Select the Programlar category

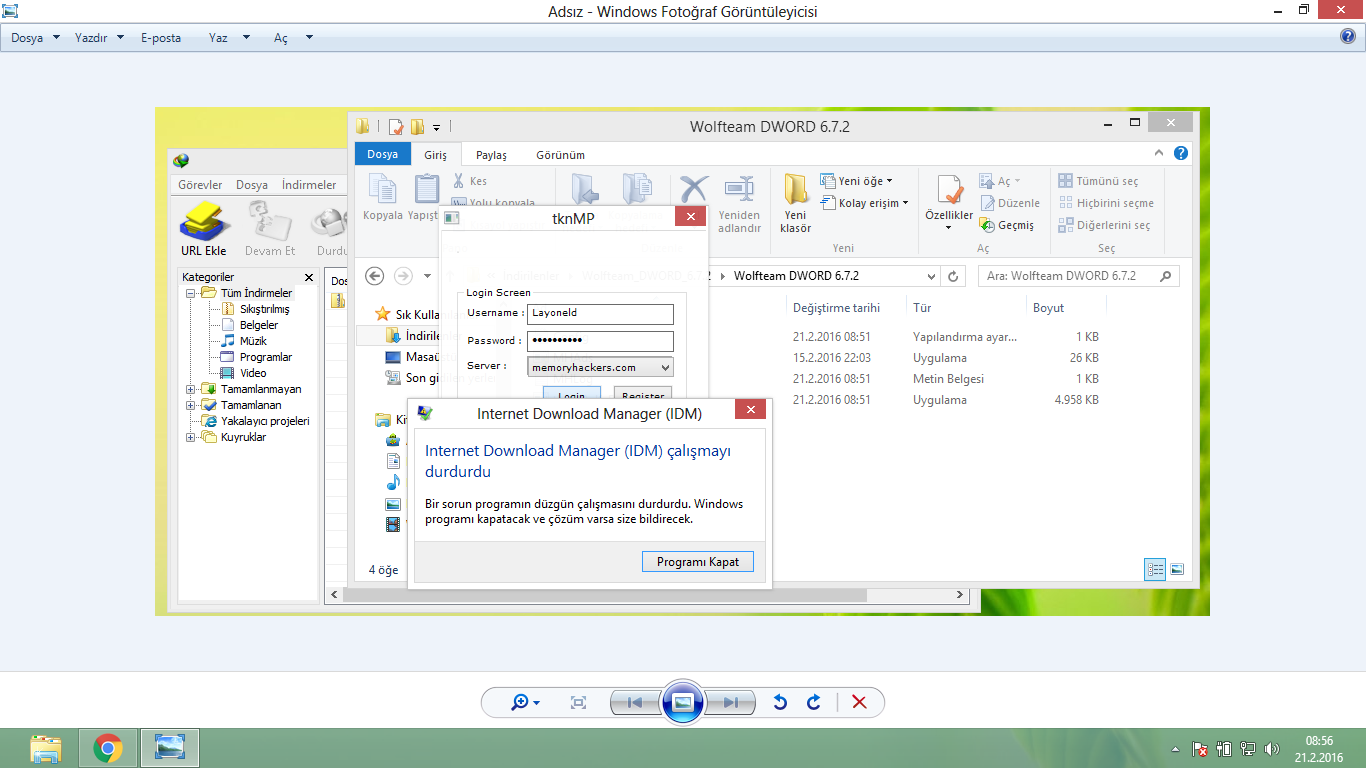pyautogui.click(x=265, y=357)
